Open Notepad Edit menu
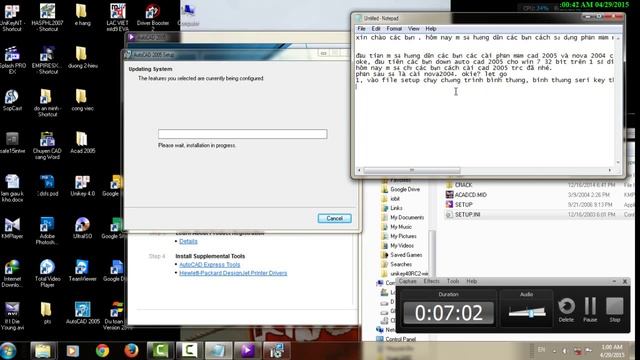 (x=376, y=29)
